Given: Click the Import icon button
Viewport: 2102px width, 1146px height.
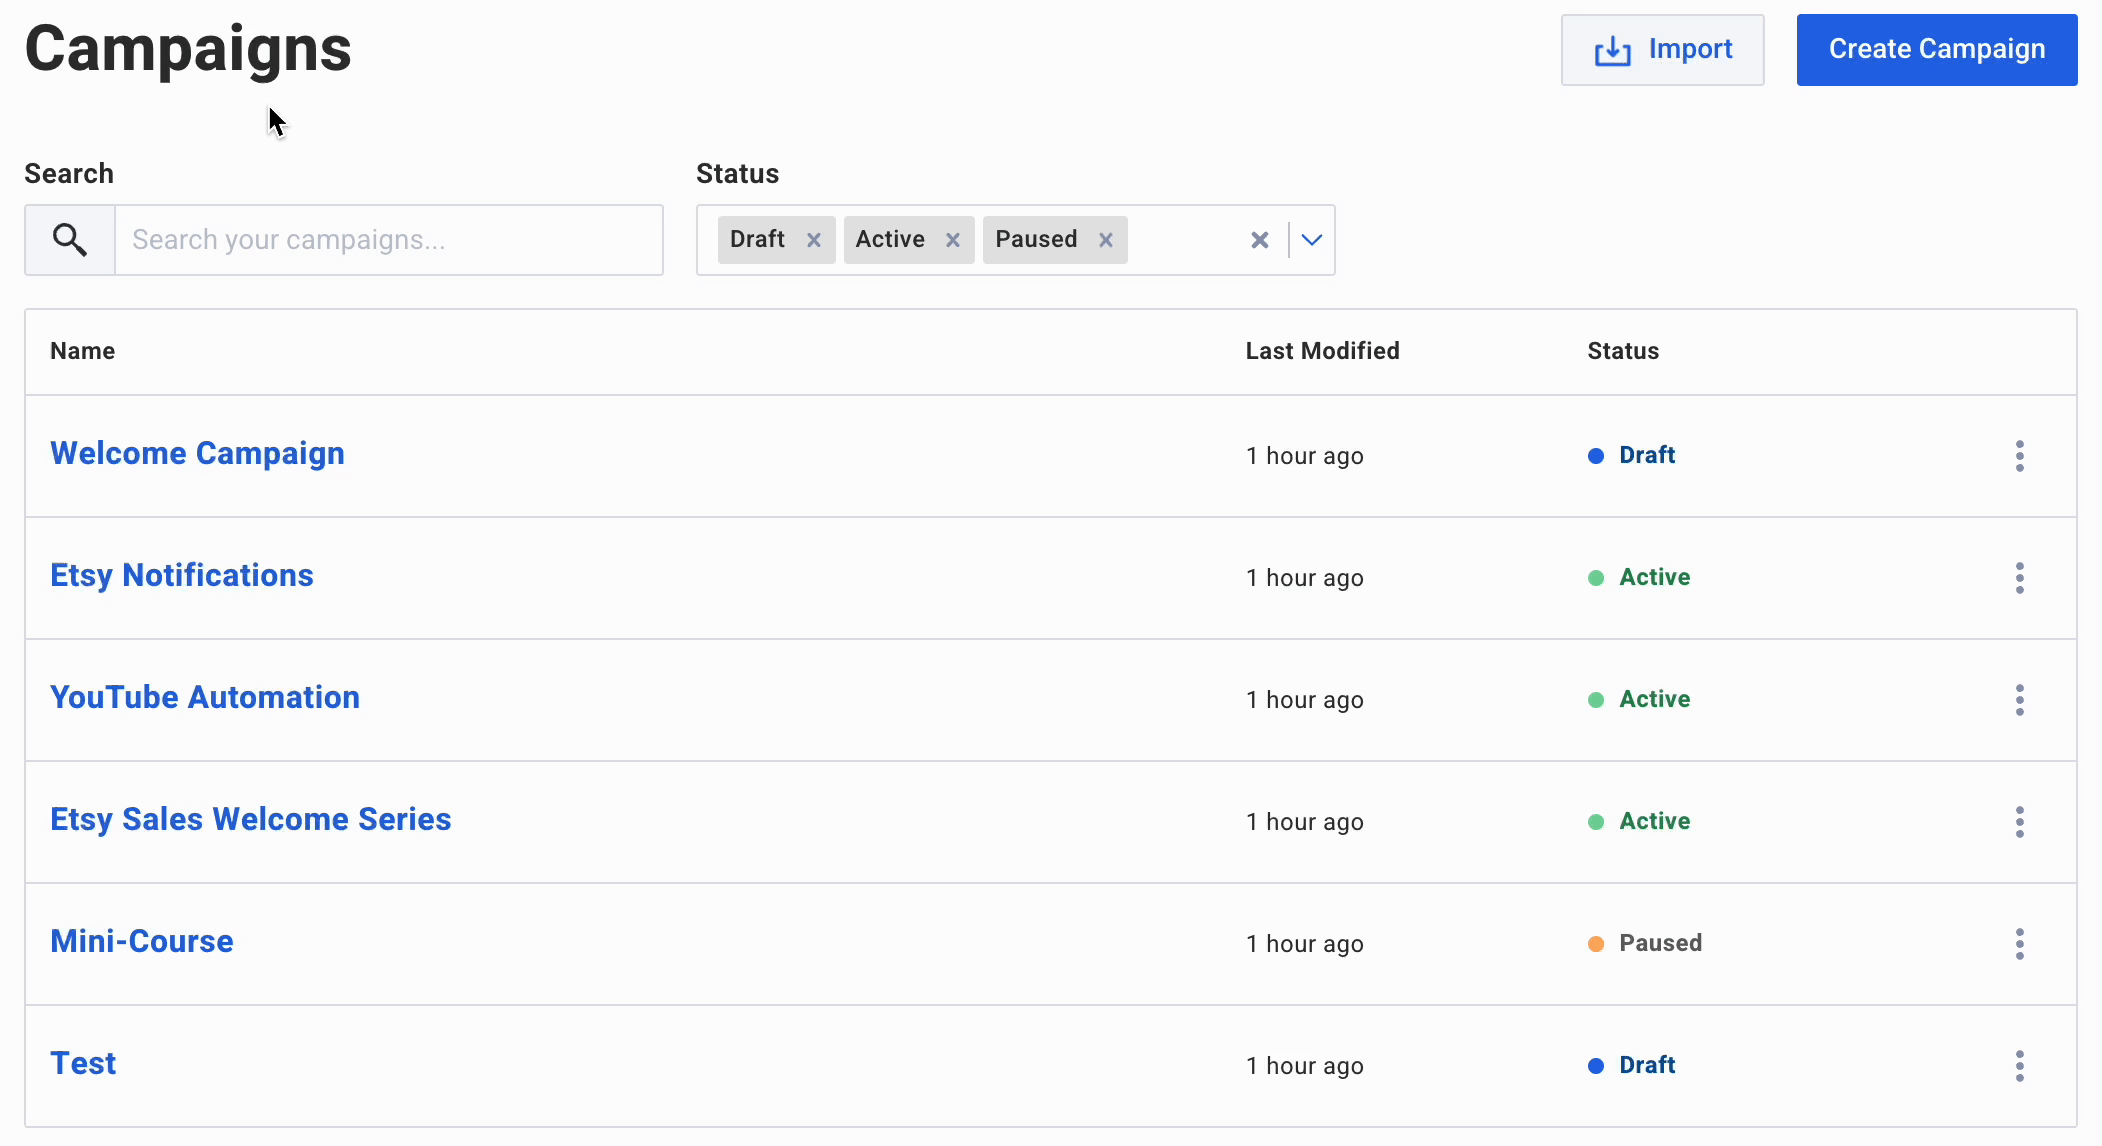Looking at the screenshot, I should 1610,49.
